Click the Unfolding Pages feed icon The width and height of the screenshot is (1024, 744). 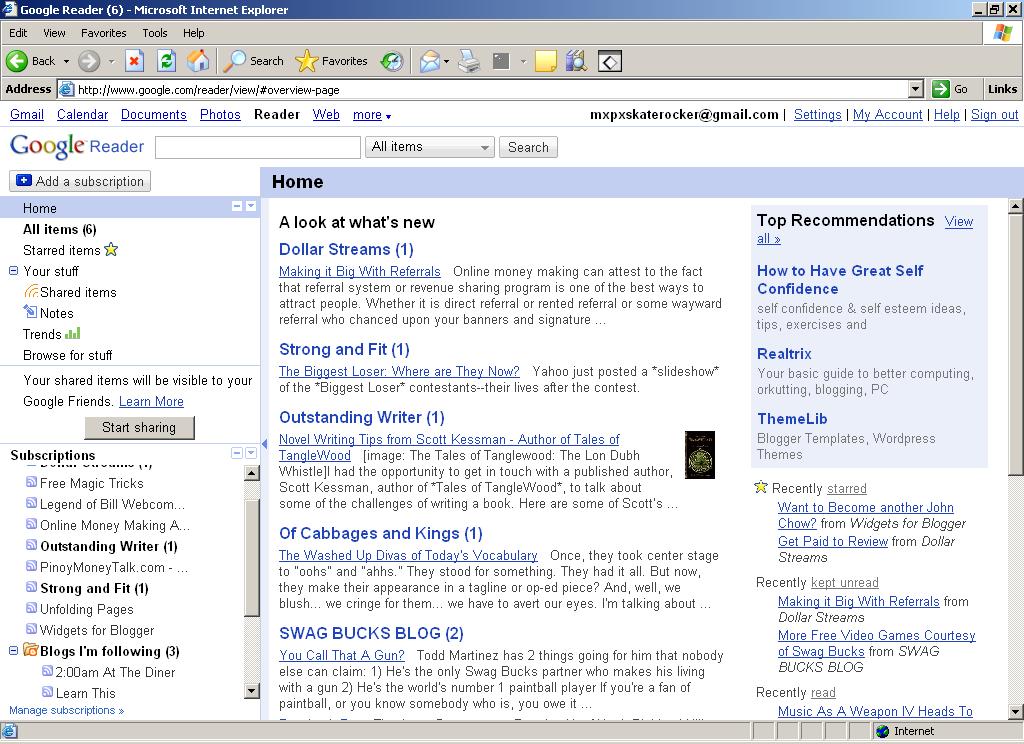coord(31,607)
